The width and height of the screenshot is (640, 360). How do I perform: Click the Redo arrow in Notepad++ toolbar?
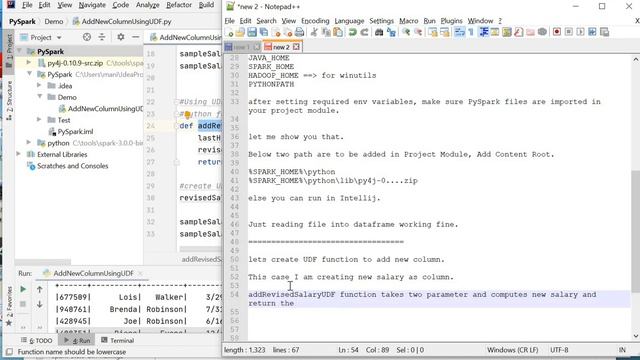[x=364, y=32]
